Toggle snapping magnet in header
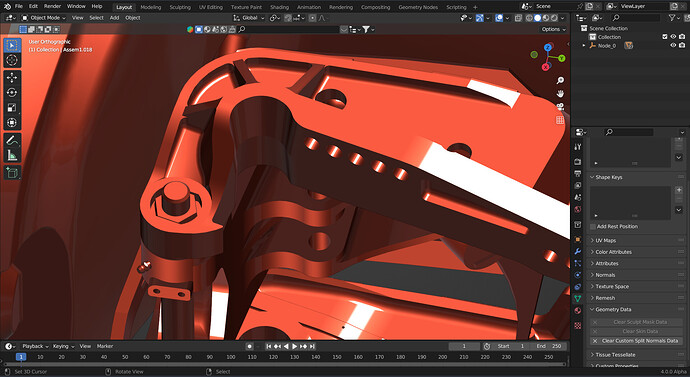 tap(287, 18)
